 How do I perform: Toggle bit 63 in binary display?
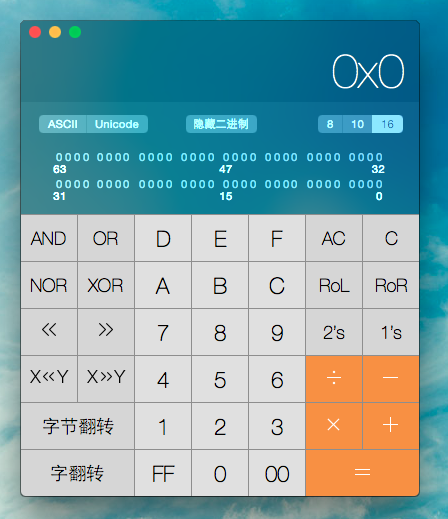tap(59, 157)
